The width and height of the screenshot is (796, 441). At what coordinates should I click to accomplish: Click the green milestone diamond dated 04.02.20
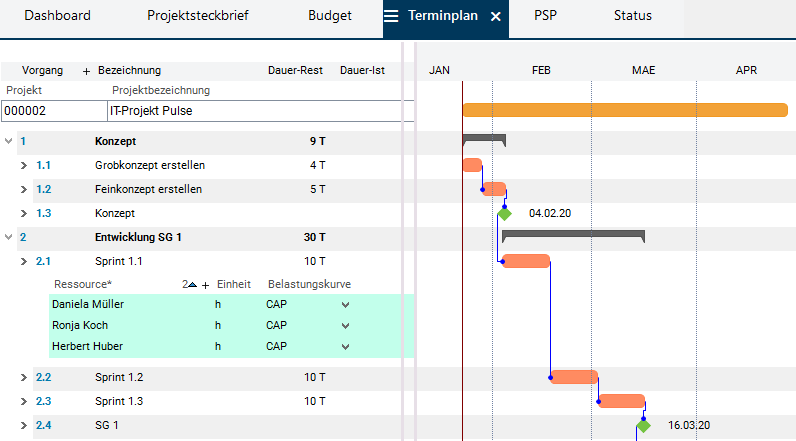pos(504,214)
